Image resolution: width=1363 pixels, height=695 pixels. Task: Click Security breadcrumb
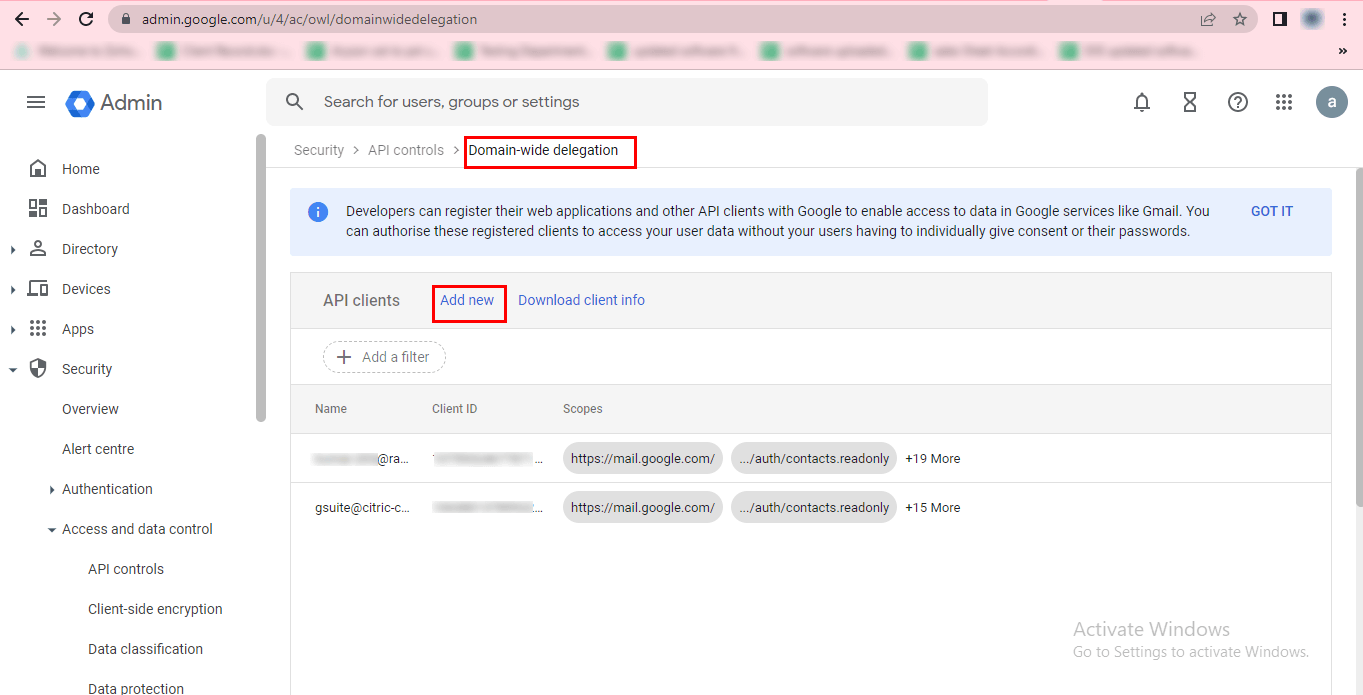[319, 150]
